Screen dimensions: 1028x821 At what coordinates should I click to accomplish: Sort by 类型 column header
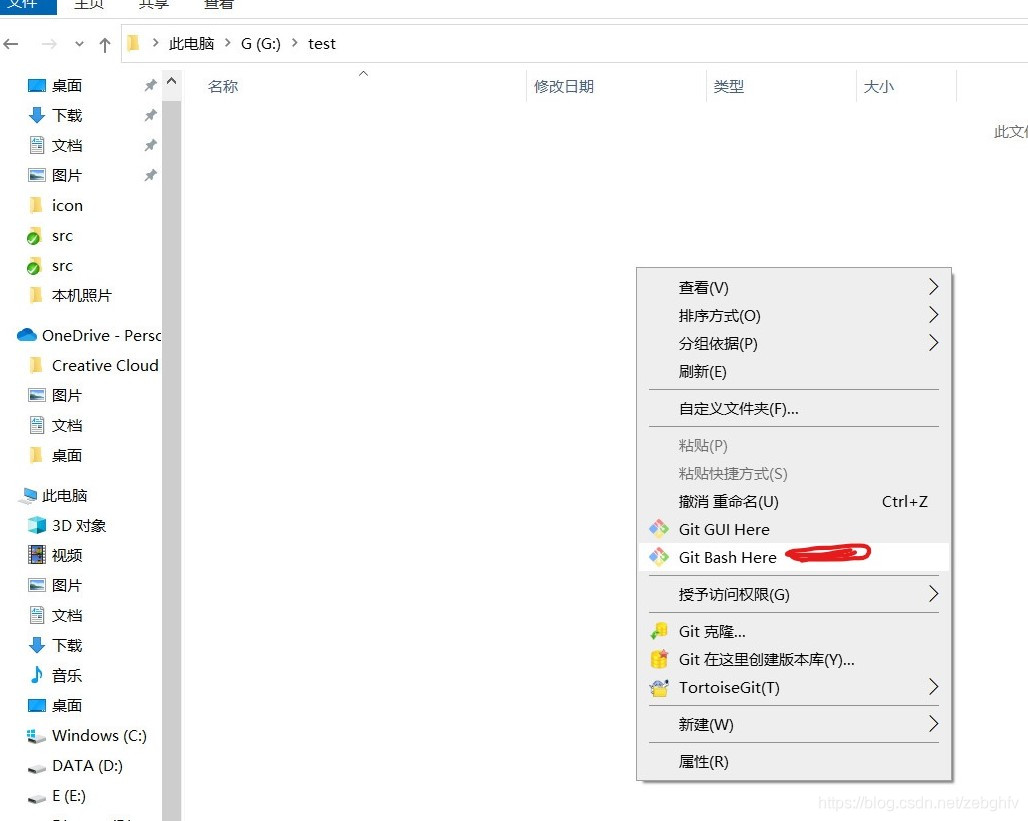click(728, 86)
